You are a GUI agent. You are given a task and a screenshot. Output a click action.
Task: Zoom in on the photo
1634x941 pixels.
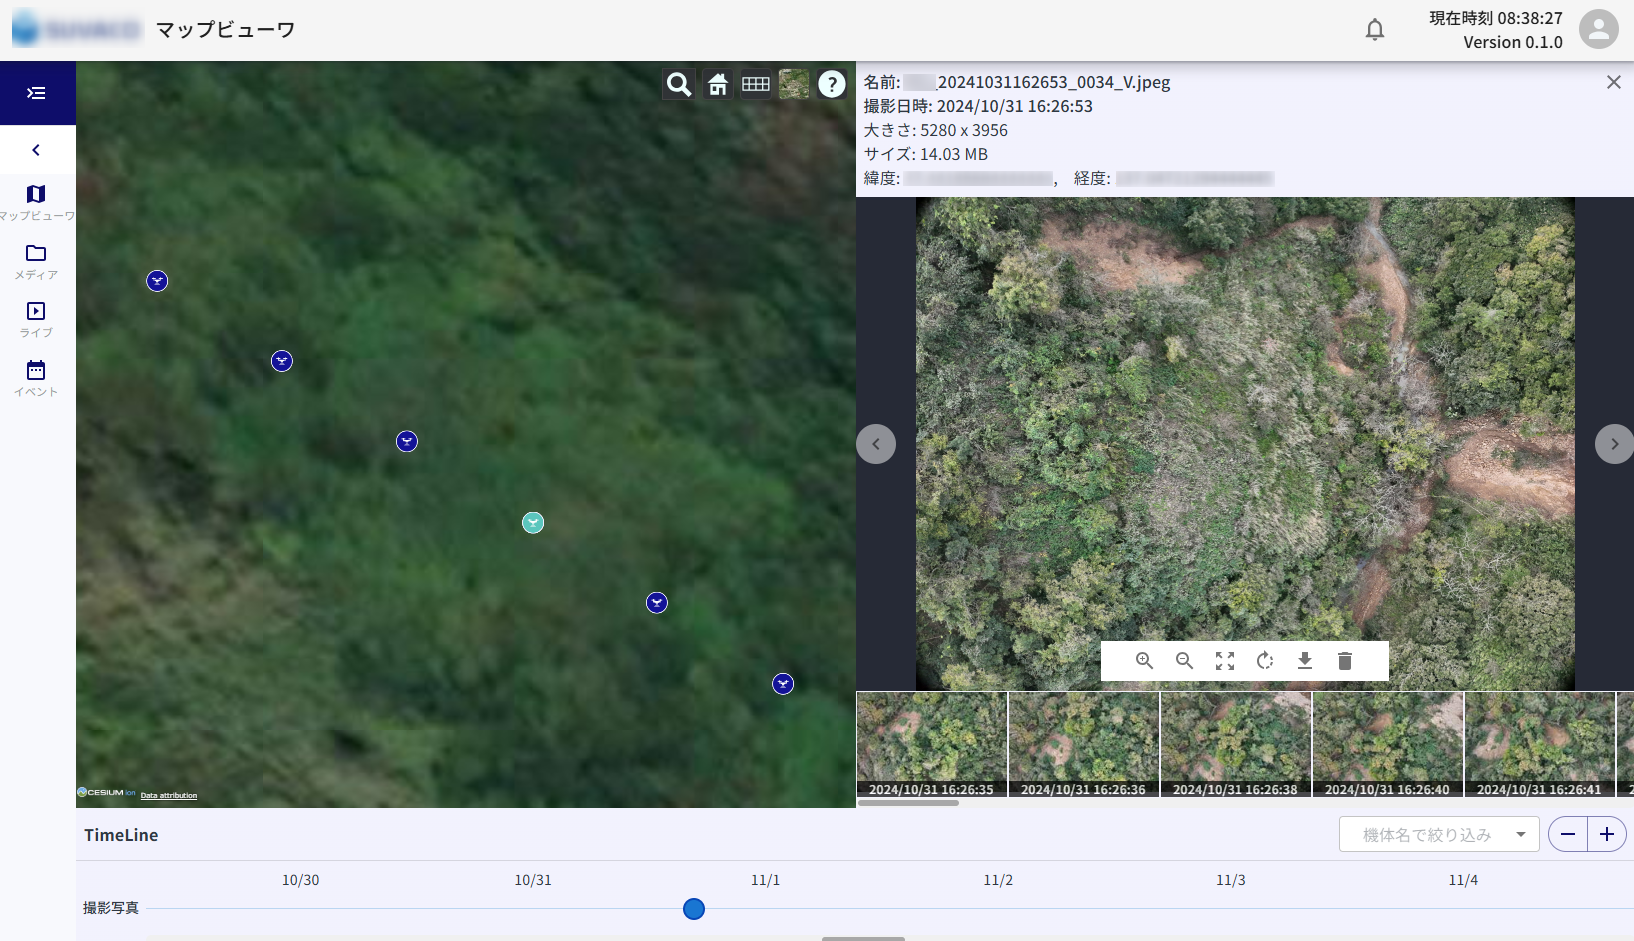1145,661
